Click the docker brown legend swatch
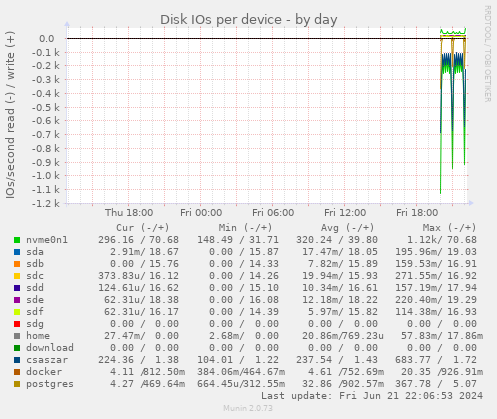Screen dimensions: 497x419 [17, 372]
